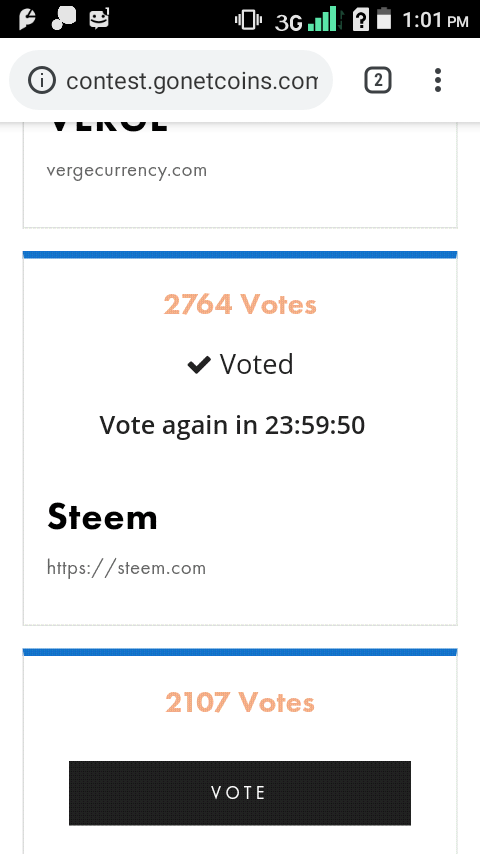Viewport: 480px width, 854px height.
Task: Tap the vibrate mode status icon
Action: coord(248,20)
